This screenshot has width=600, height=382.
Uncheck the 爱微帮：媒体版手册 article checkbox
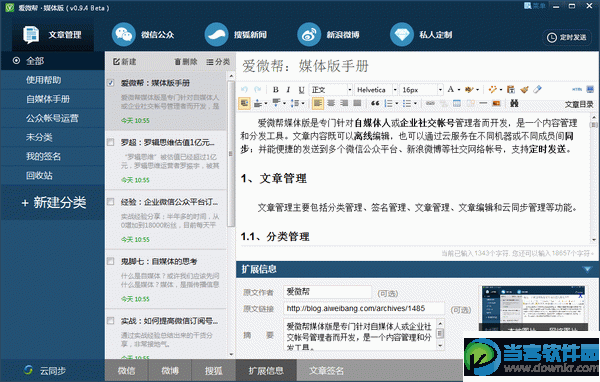point(111,83)
